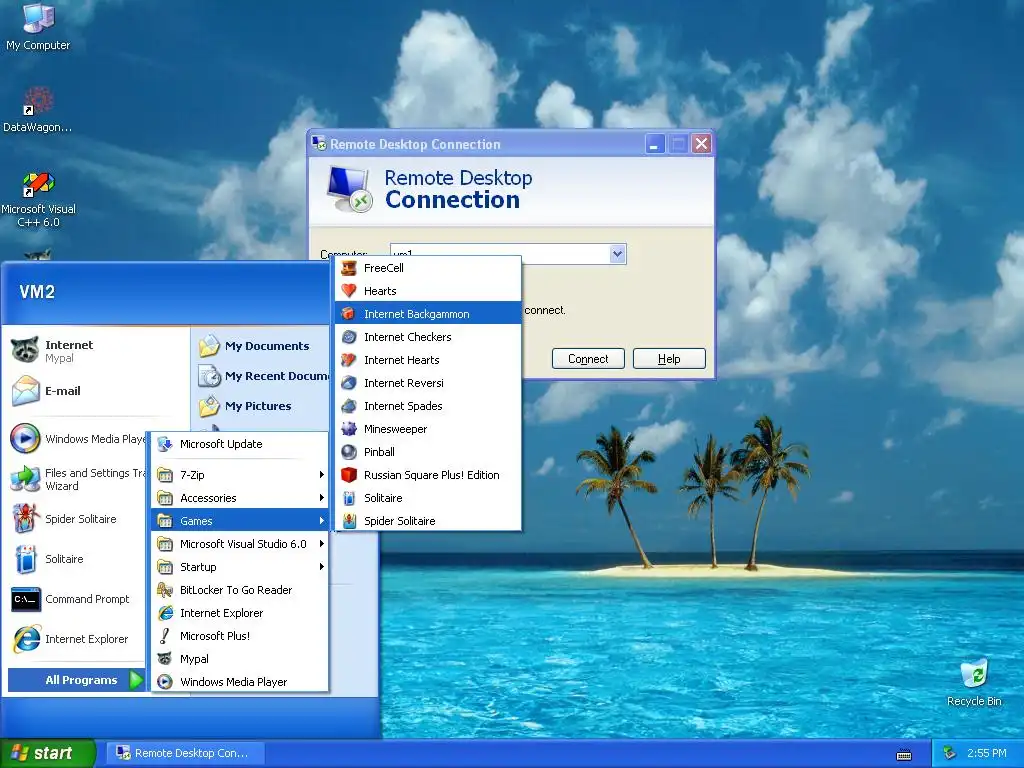Click Help button in Remote Desktop Connection
This screenshot has width=1024, height=768.
click(669, 359)
